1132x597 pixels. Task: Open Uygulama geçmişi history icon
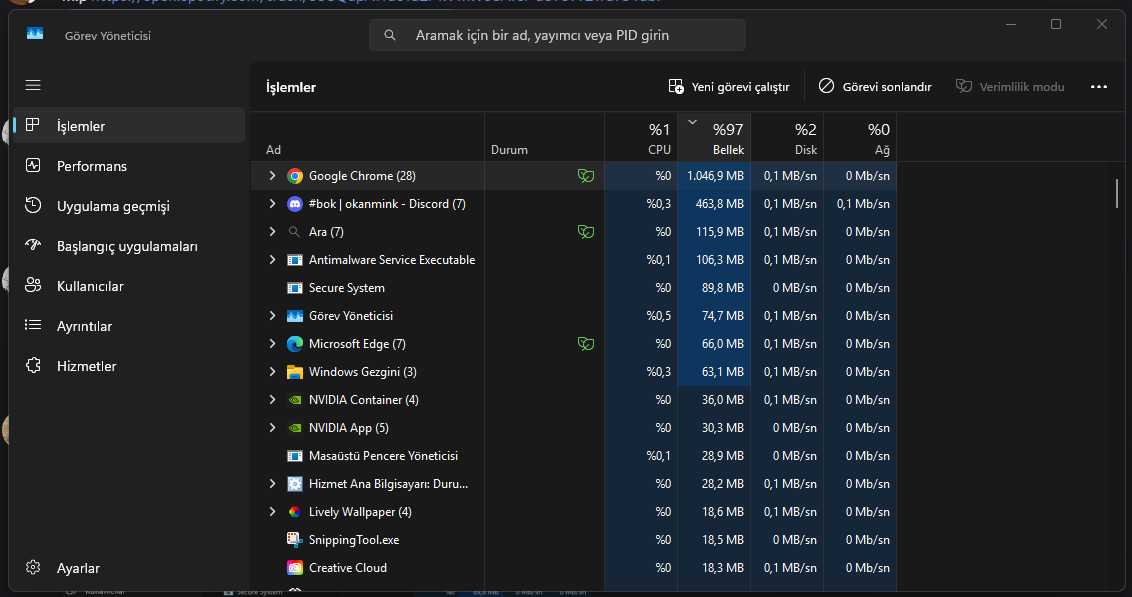pos(33,206)
